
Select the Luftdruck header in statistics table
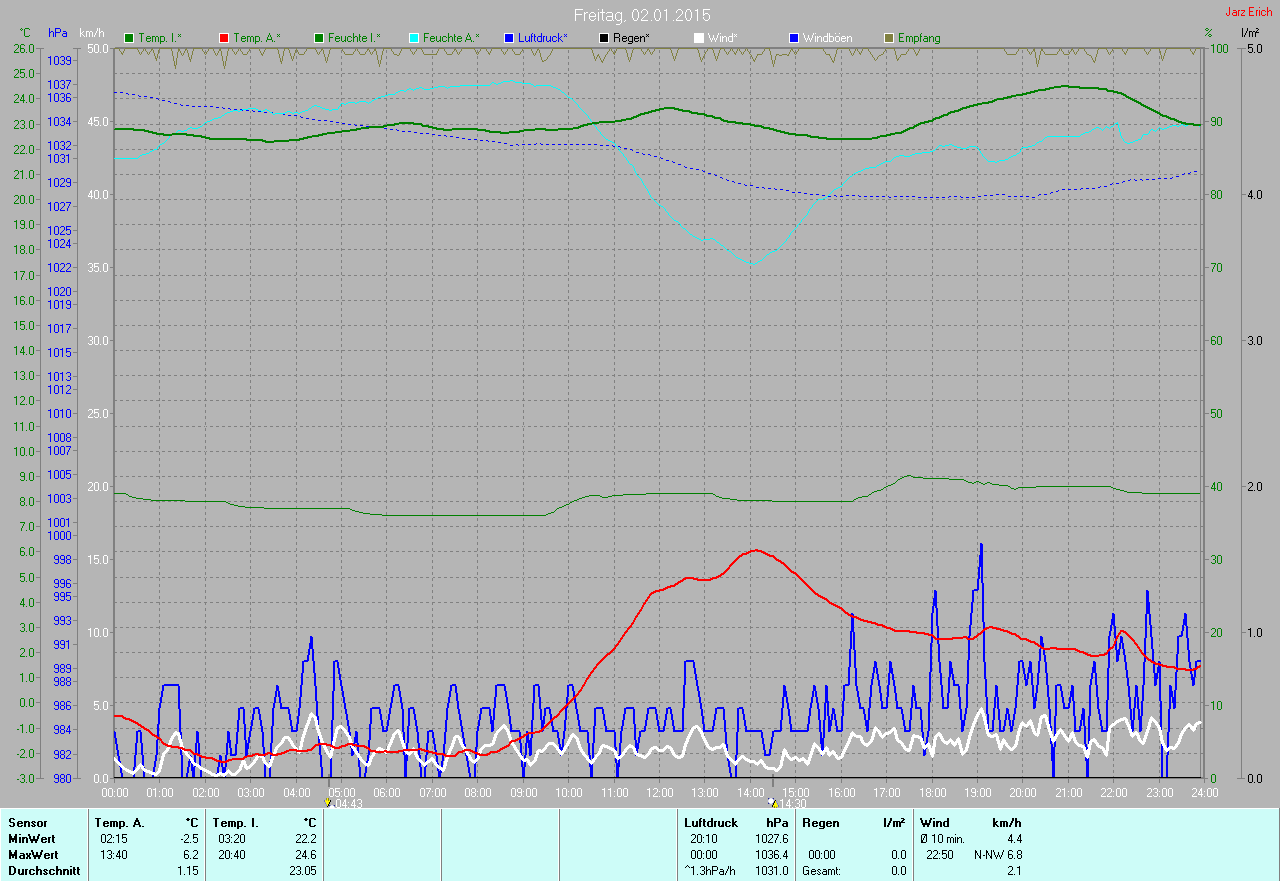[x=711, y=822]
